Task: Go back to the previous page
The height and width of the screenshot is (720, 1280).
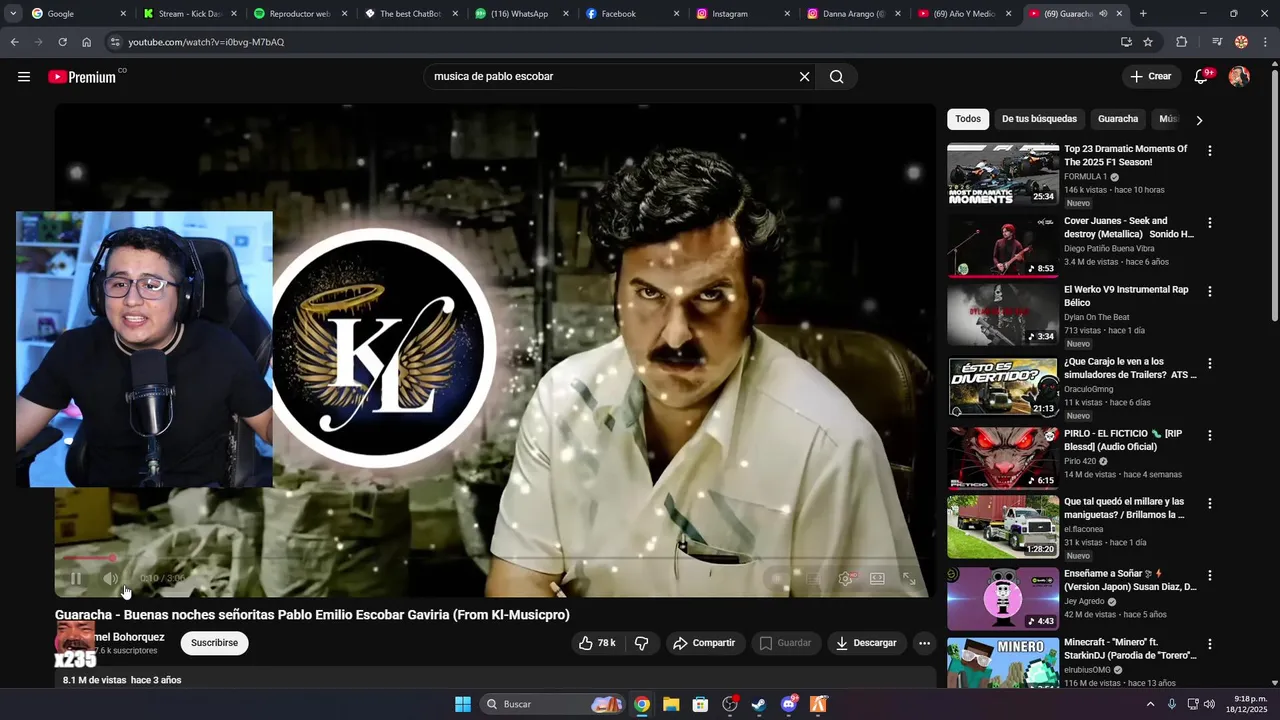Action: pos(14,42)
